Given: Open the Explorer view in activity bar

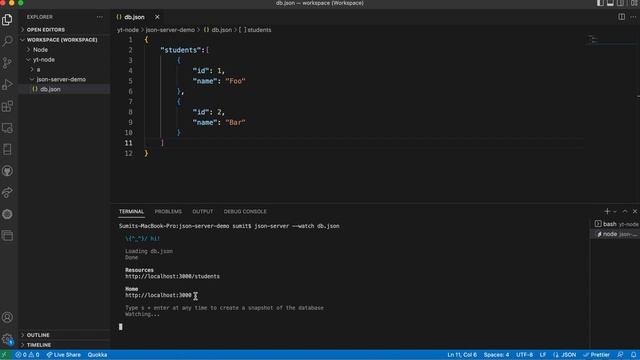Looking at the screenshot, I should tap(7, 20).
